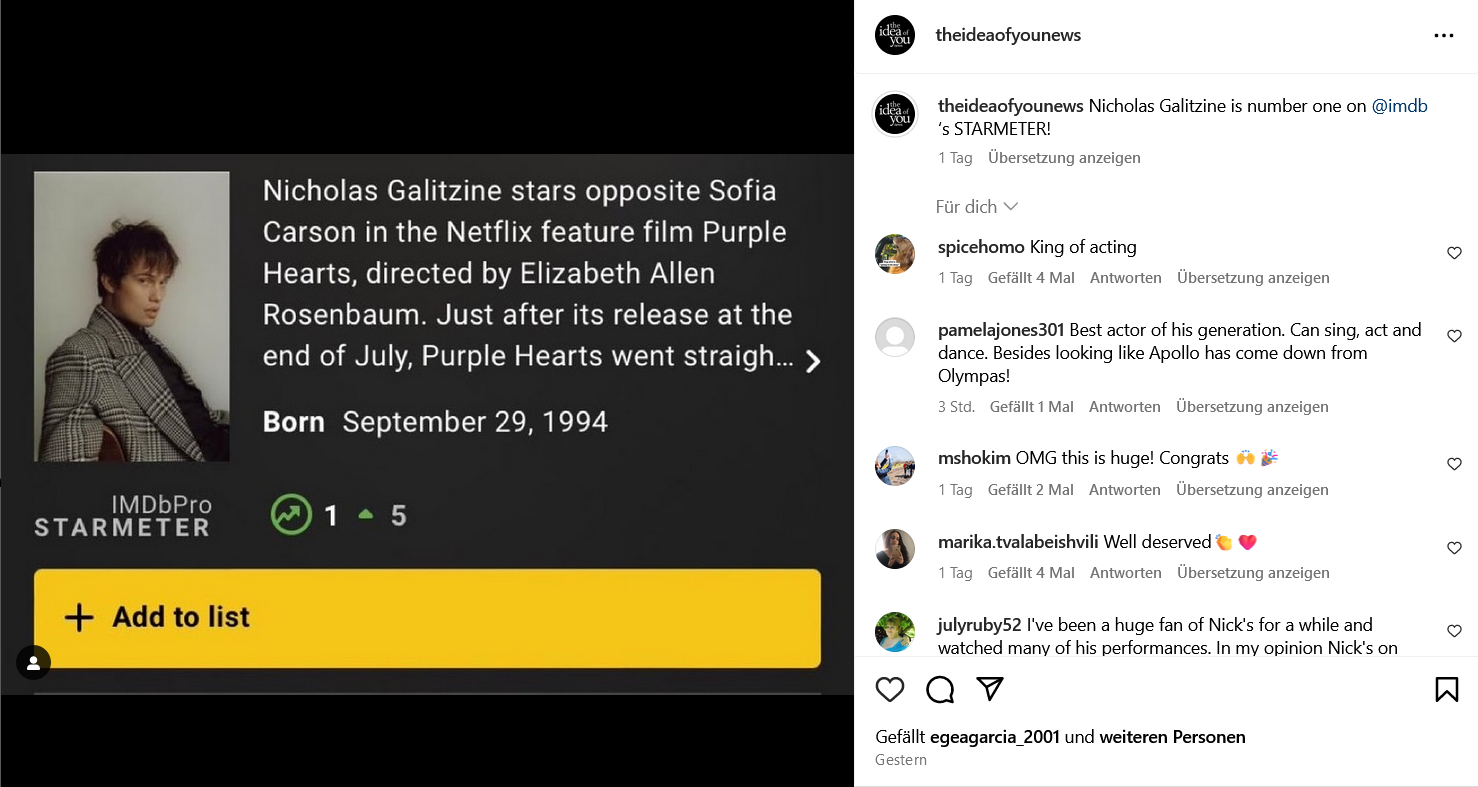Like the post with the heart icon
This screenshot has height=787, width=1478.
(890, 689)
